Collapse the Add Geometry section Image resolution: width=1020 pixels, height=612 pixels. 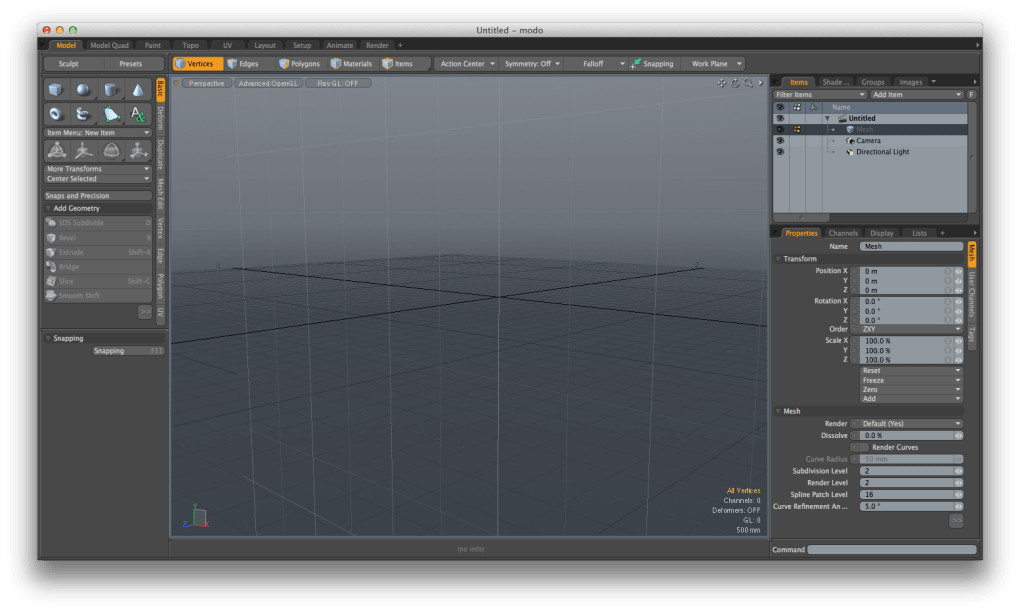48,208
